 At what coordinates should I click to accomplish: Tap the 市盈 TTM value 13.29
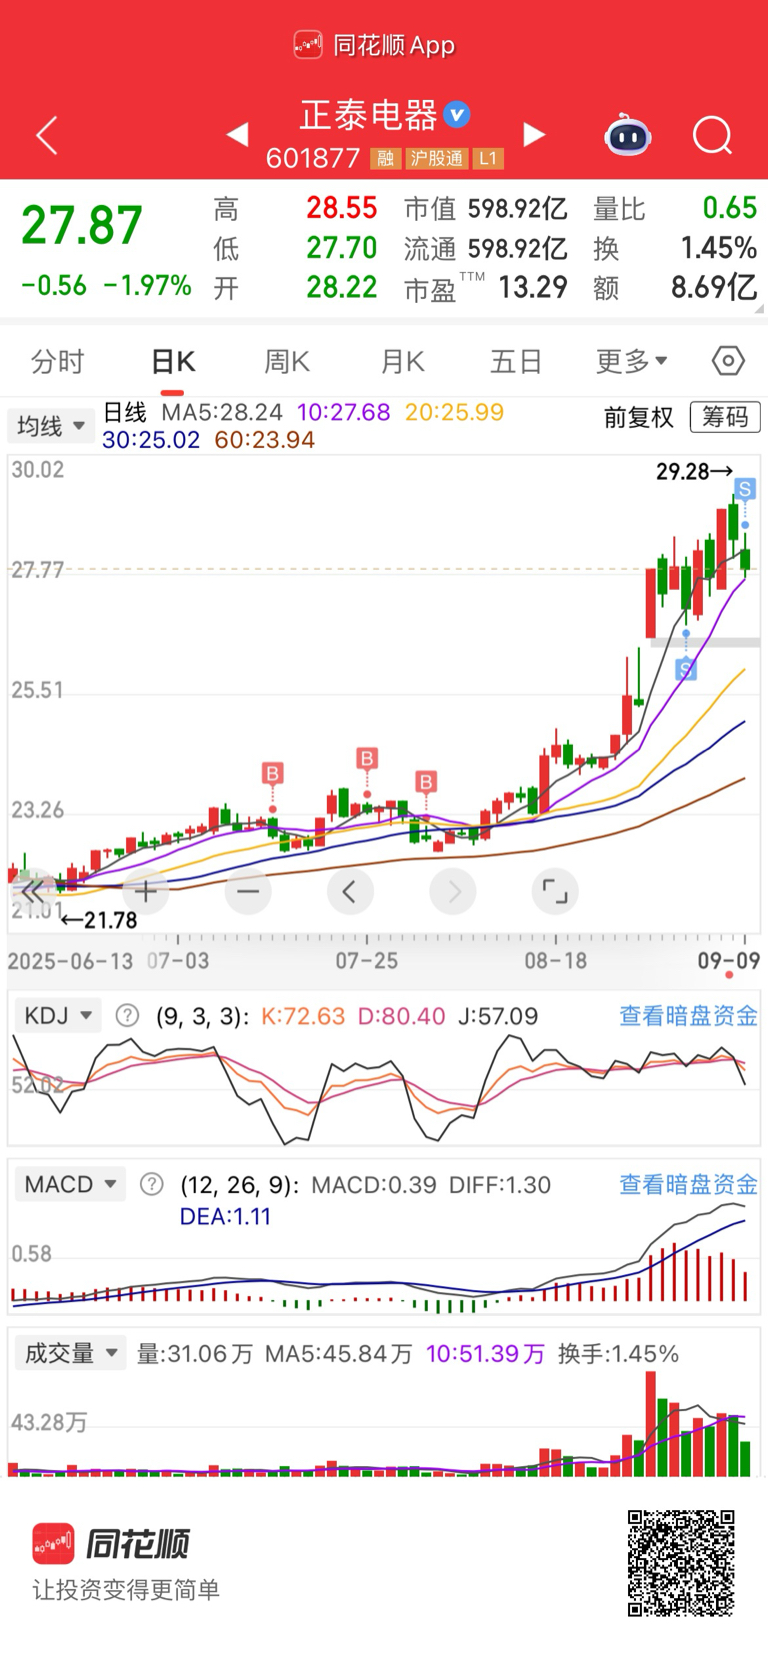533,288
